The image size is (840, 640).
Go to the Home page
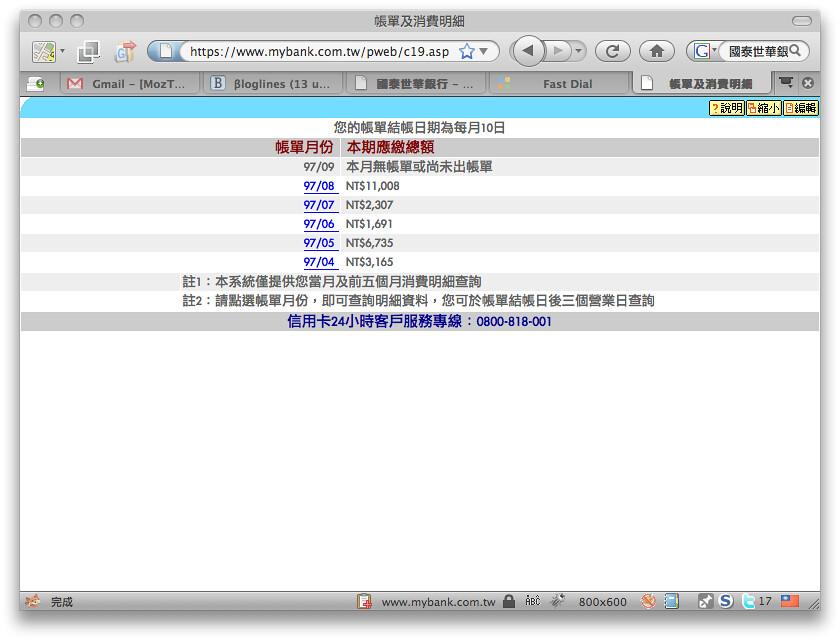click(656, 51)
